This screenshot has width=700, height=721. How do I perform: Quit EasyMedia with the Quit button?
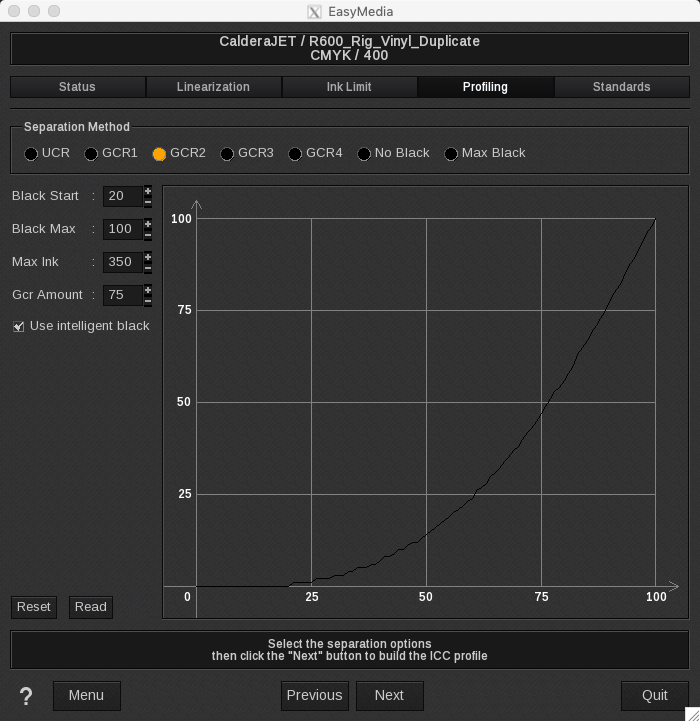[x=655, y=696]
